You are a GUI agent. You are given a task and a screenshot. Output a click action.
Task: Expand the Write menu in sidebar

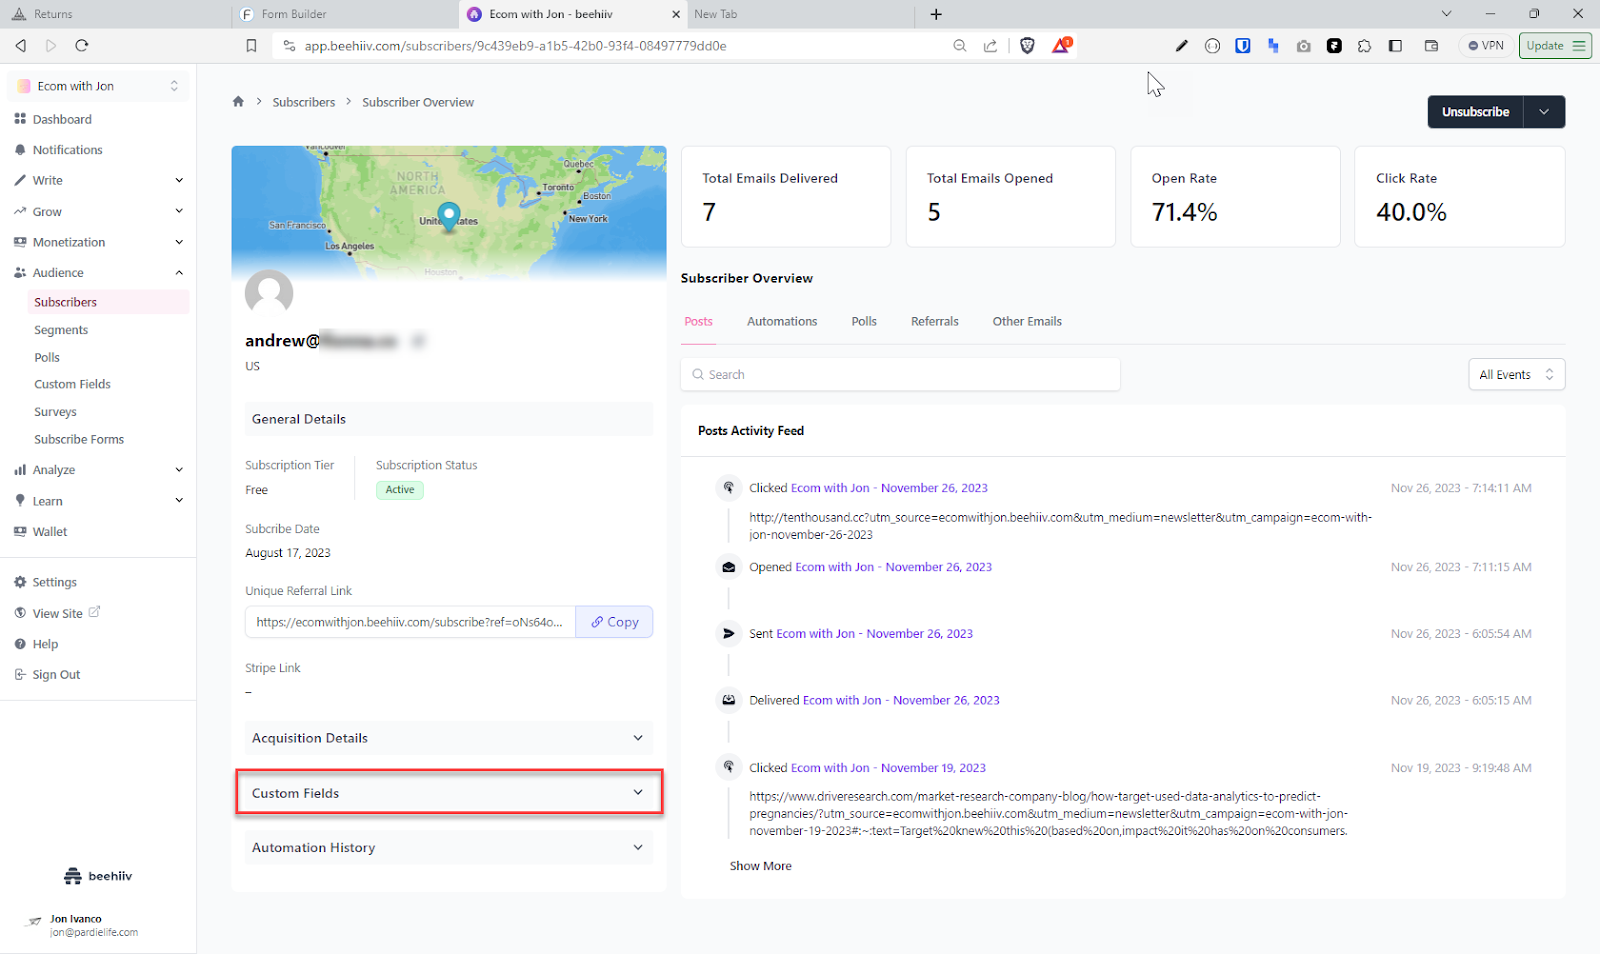click(98, 181)
